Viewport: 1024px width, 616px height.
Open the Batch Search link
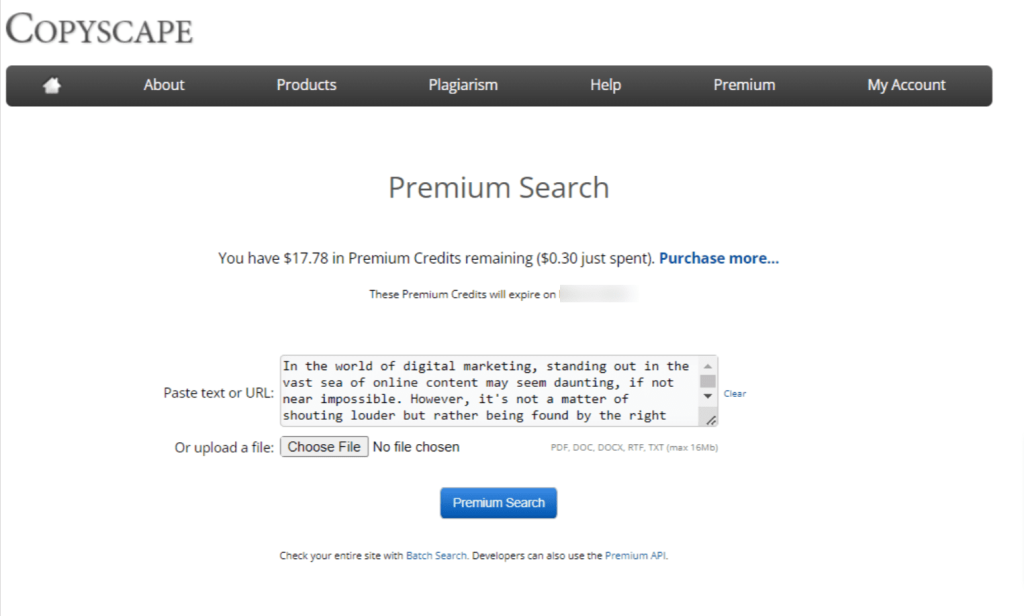[x=436, y=555]
